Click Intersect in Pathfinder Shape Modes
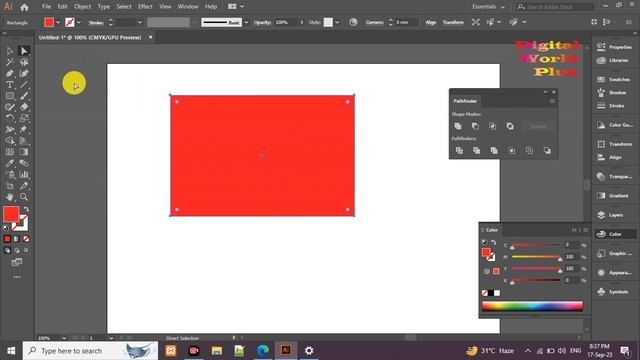640x360 pixels. tap(493, 126)
